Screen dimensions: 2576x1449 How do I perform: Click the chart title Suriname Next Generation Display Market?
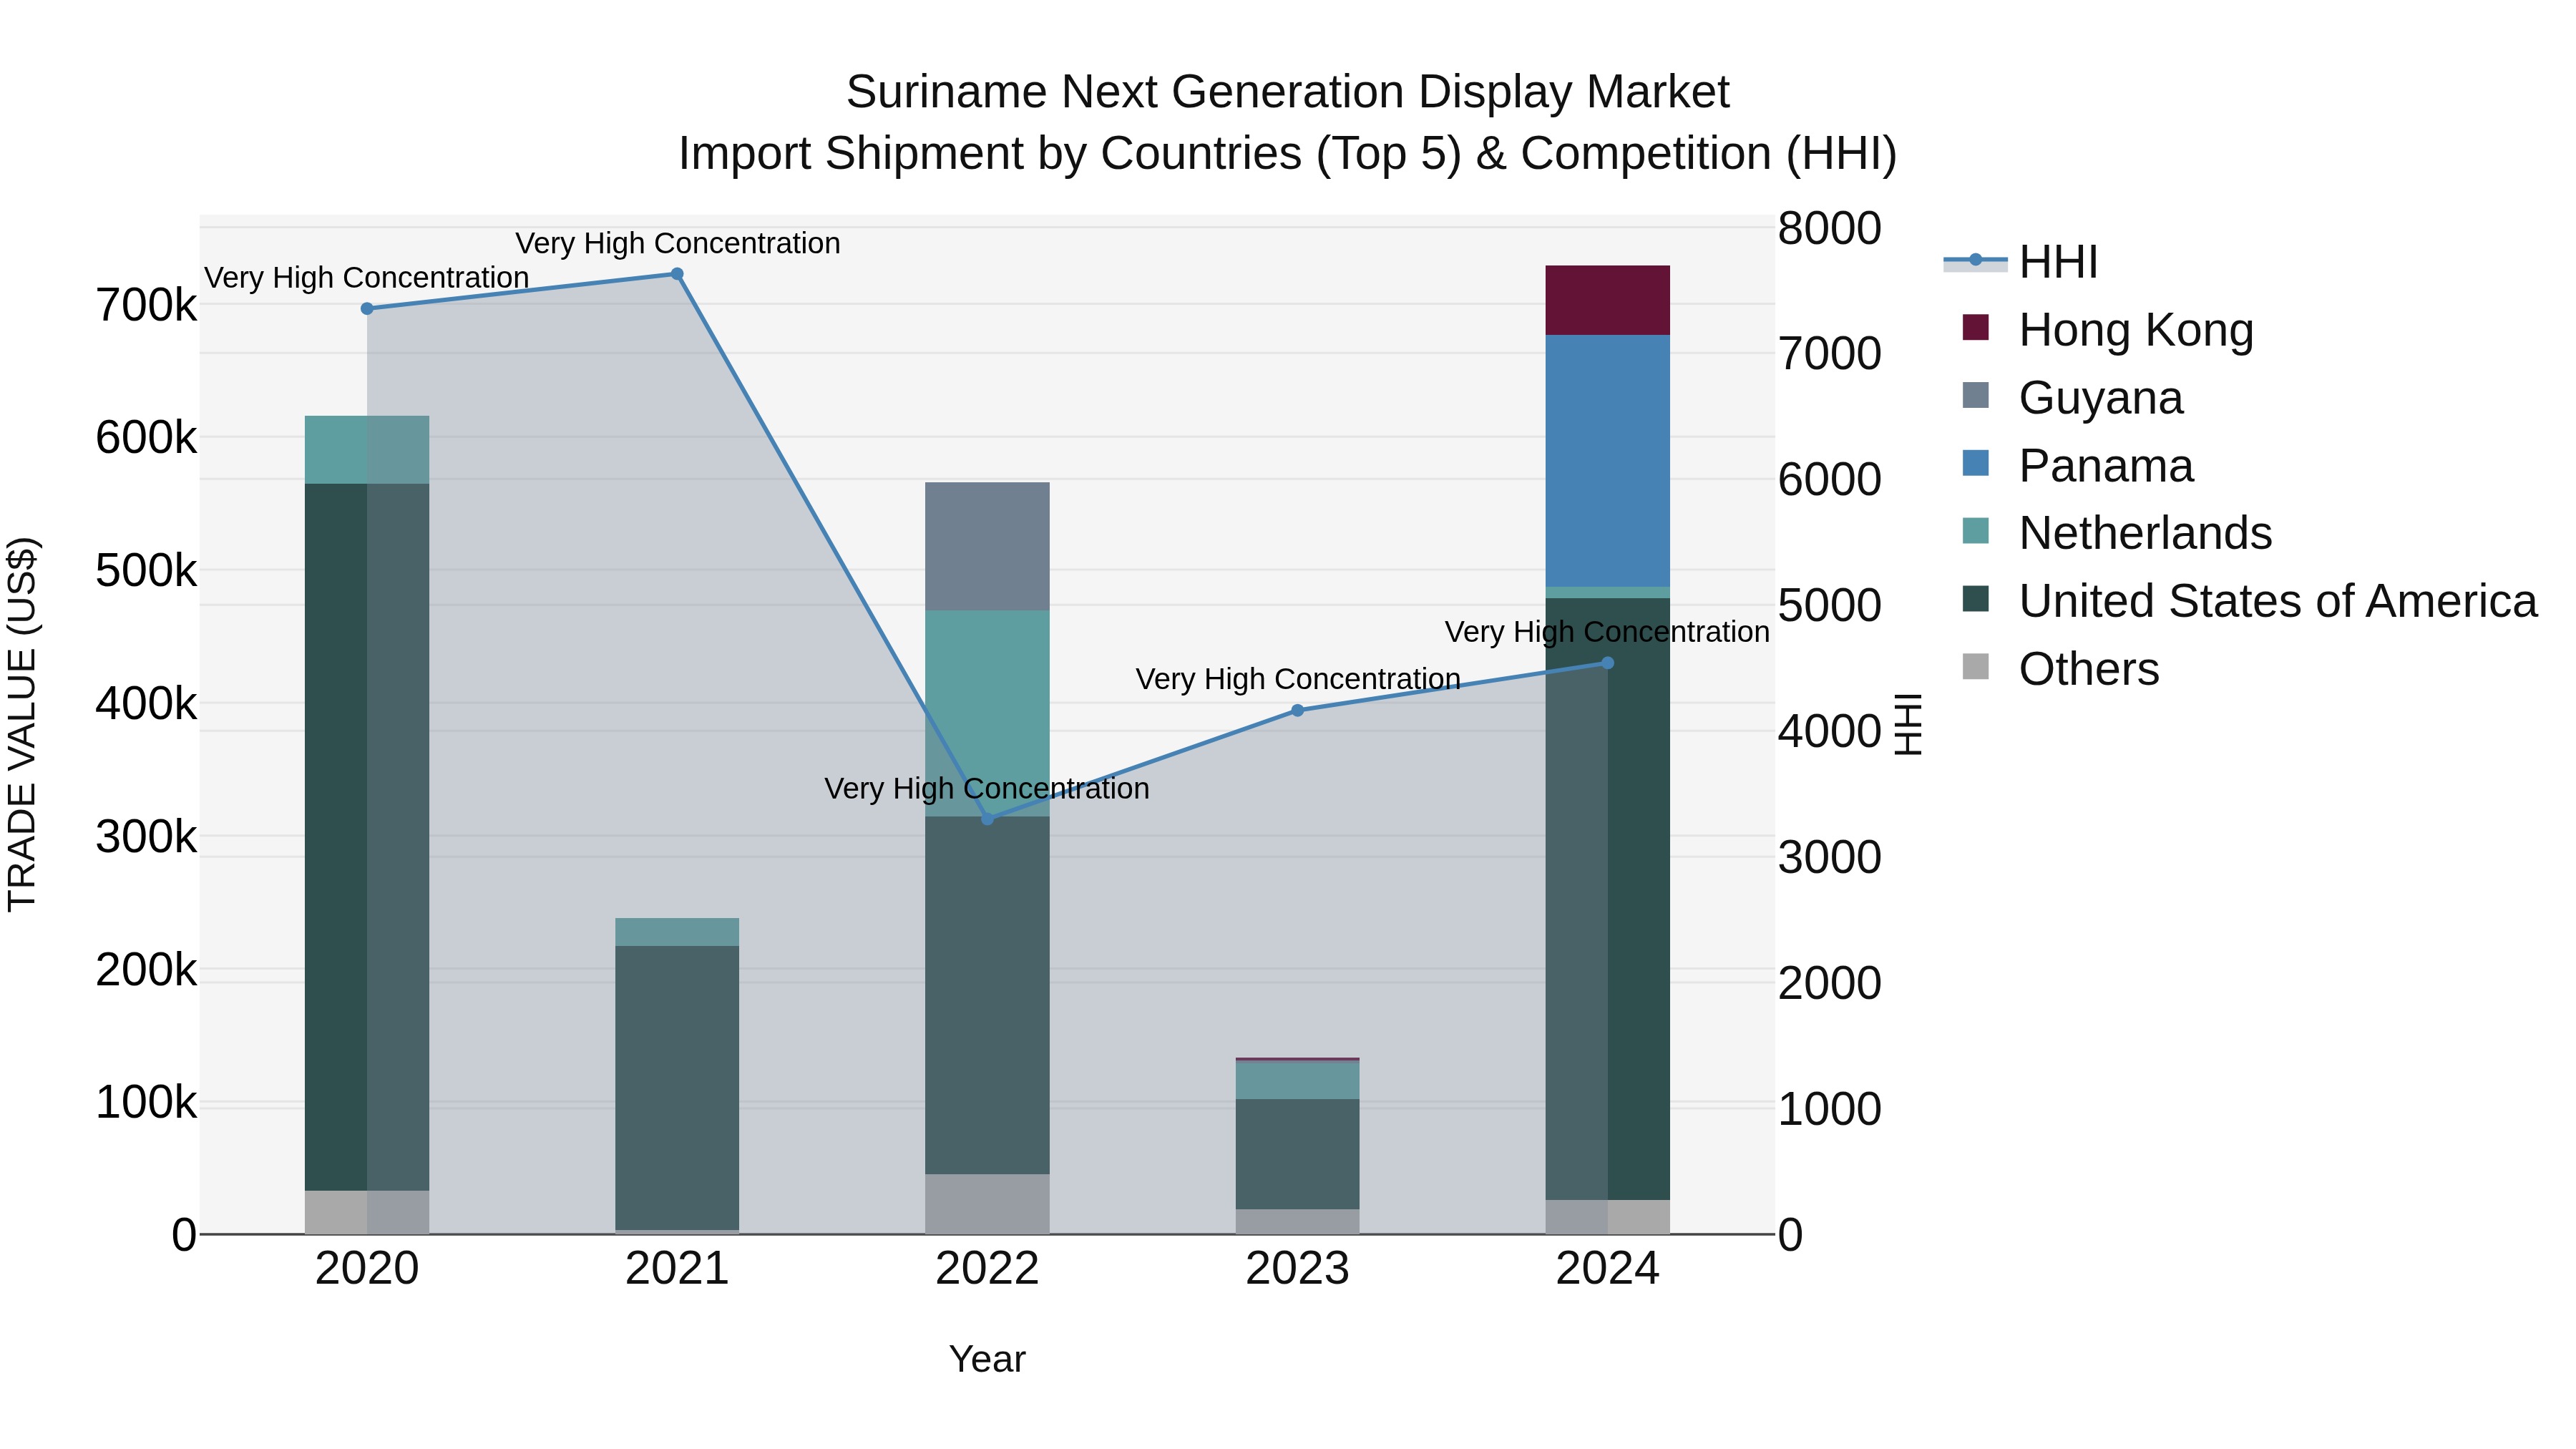coord(1288,92)
